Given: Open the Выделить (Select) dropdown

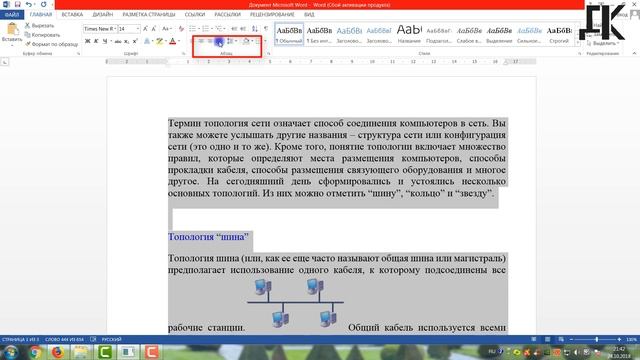Looking at the screenshot, I should (603, 43).
